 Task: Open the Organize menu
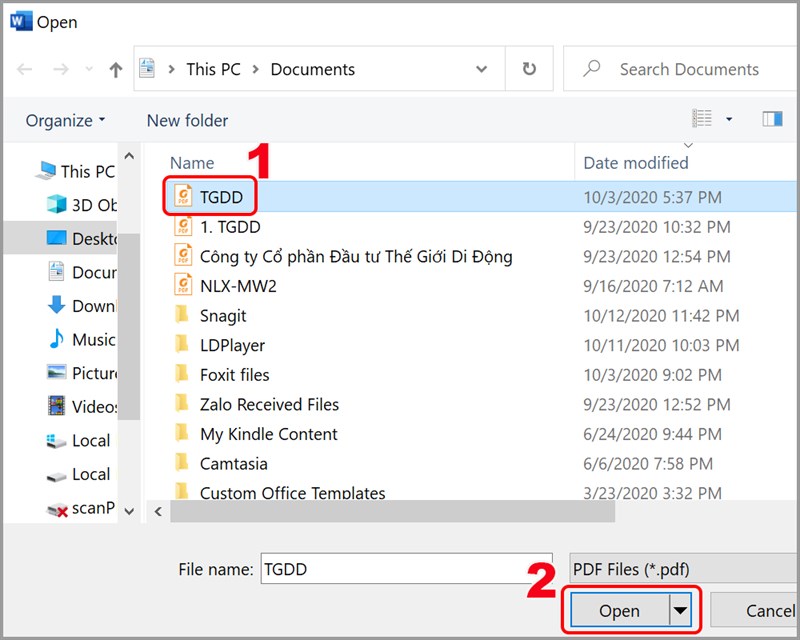click(65, 120)
